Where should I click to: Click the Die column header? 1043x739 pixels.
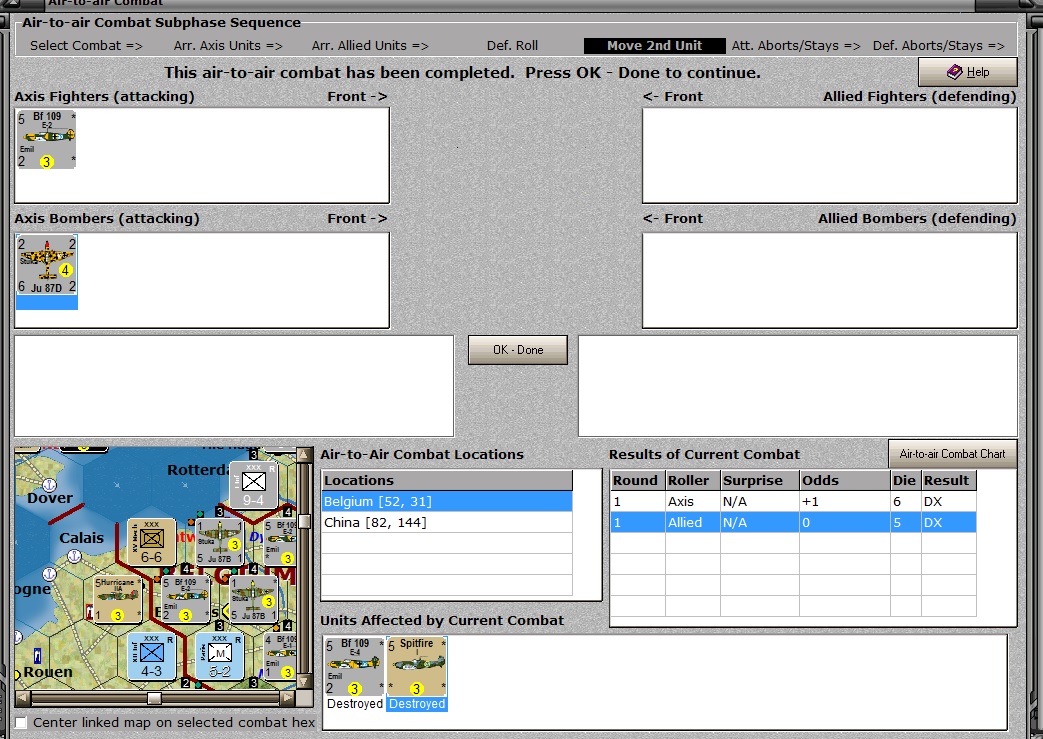(905, 480)
